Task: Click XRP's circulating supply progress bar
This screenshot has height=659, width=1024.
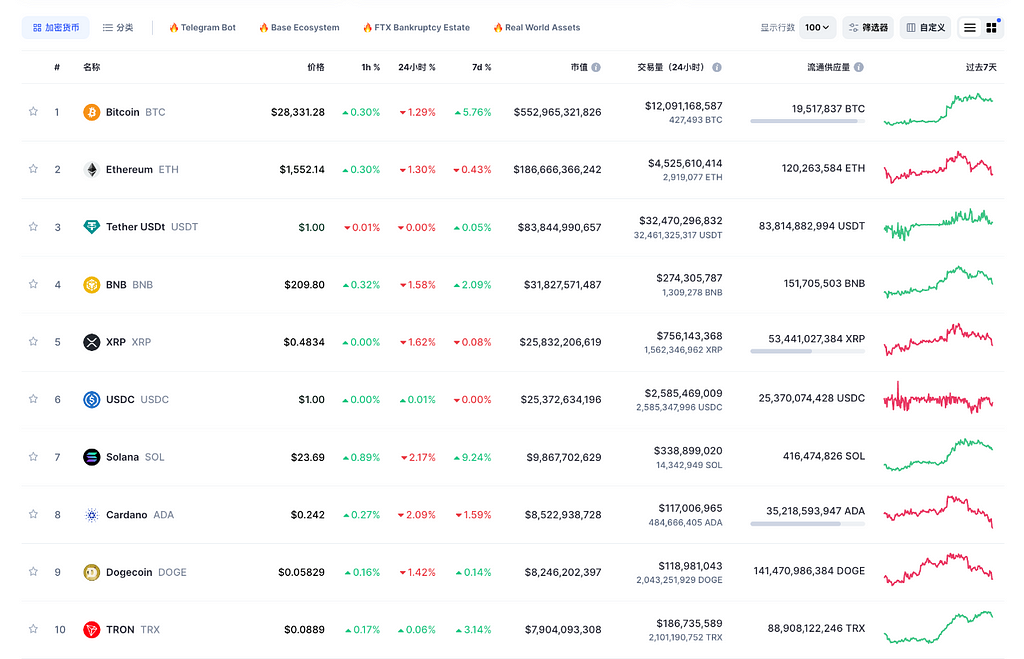Action: click(808, 351)
